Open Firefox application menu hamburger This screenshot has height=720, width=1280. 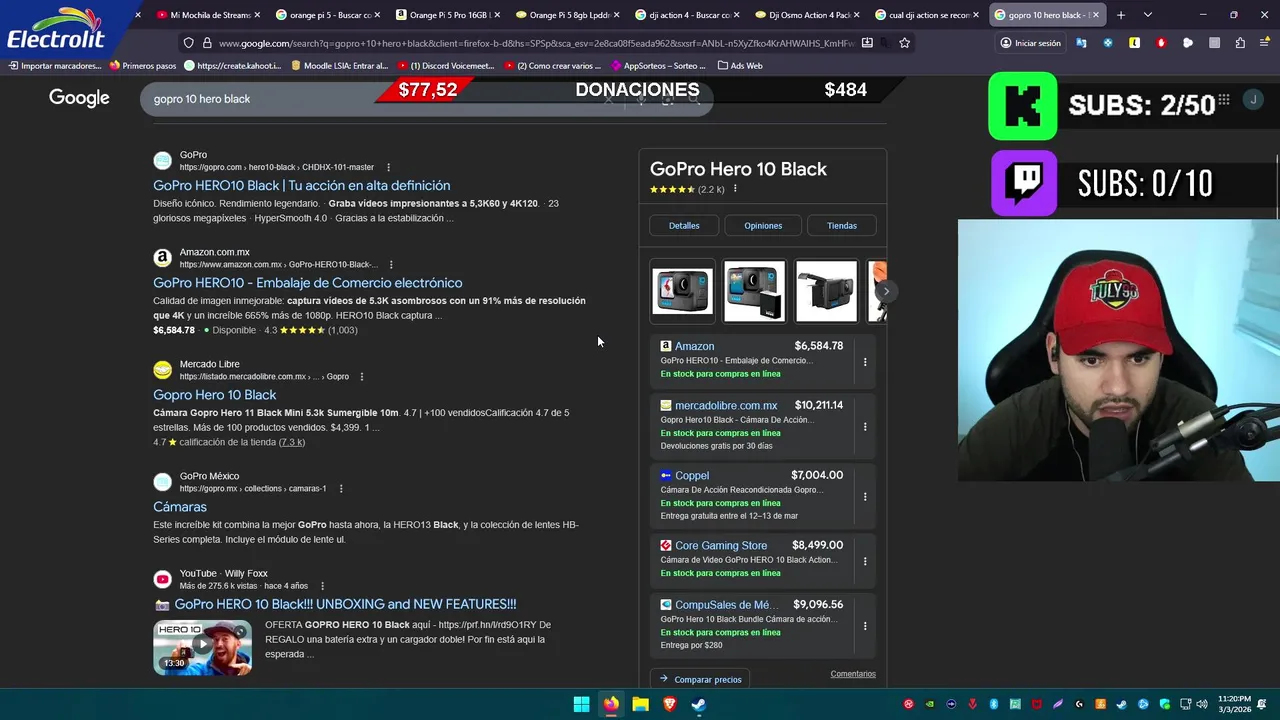click(1265, 43)
